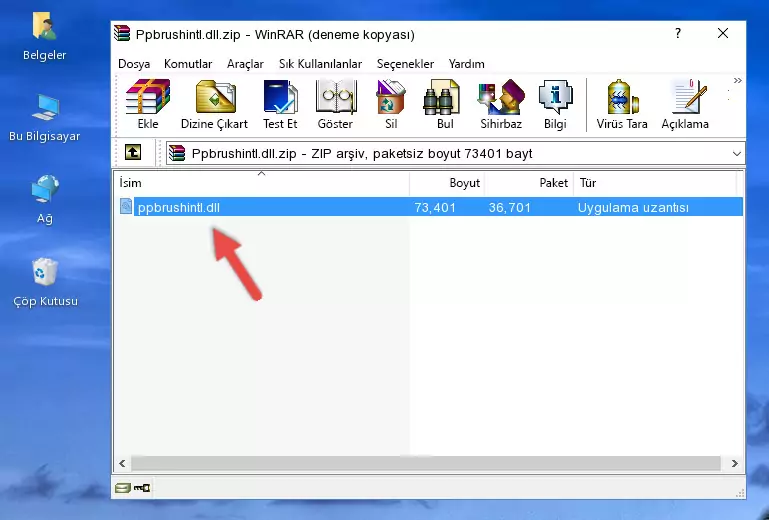The image size is (769, 520).
Task: Open the Sık Kullanılanlar menu
Action: pos(320,64)
